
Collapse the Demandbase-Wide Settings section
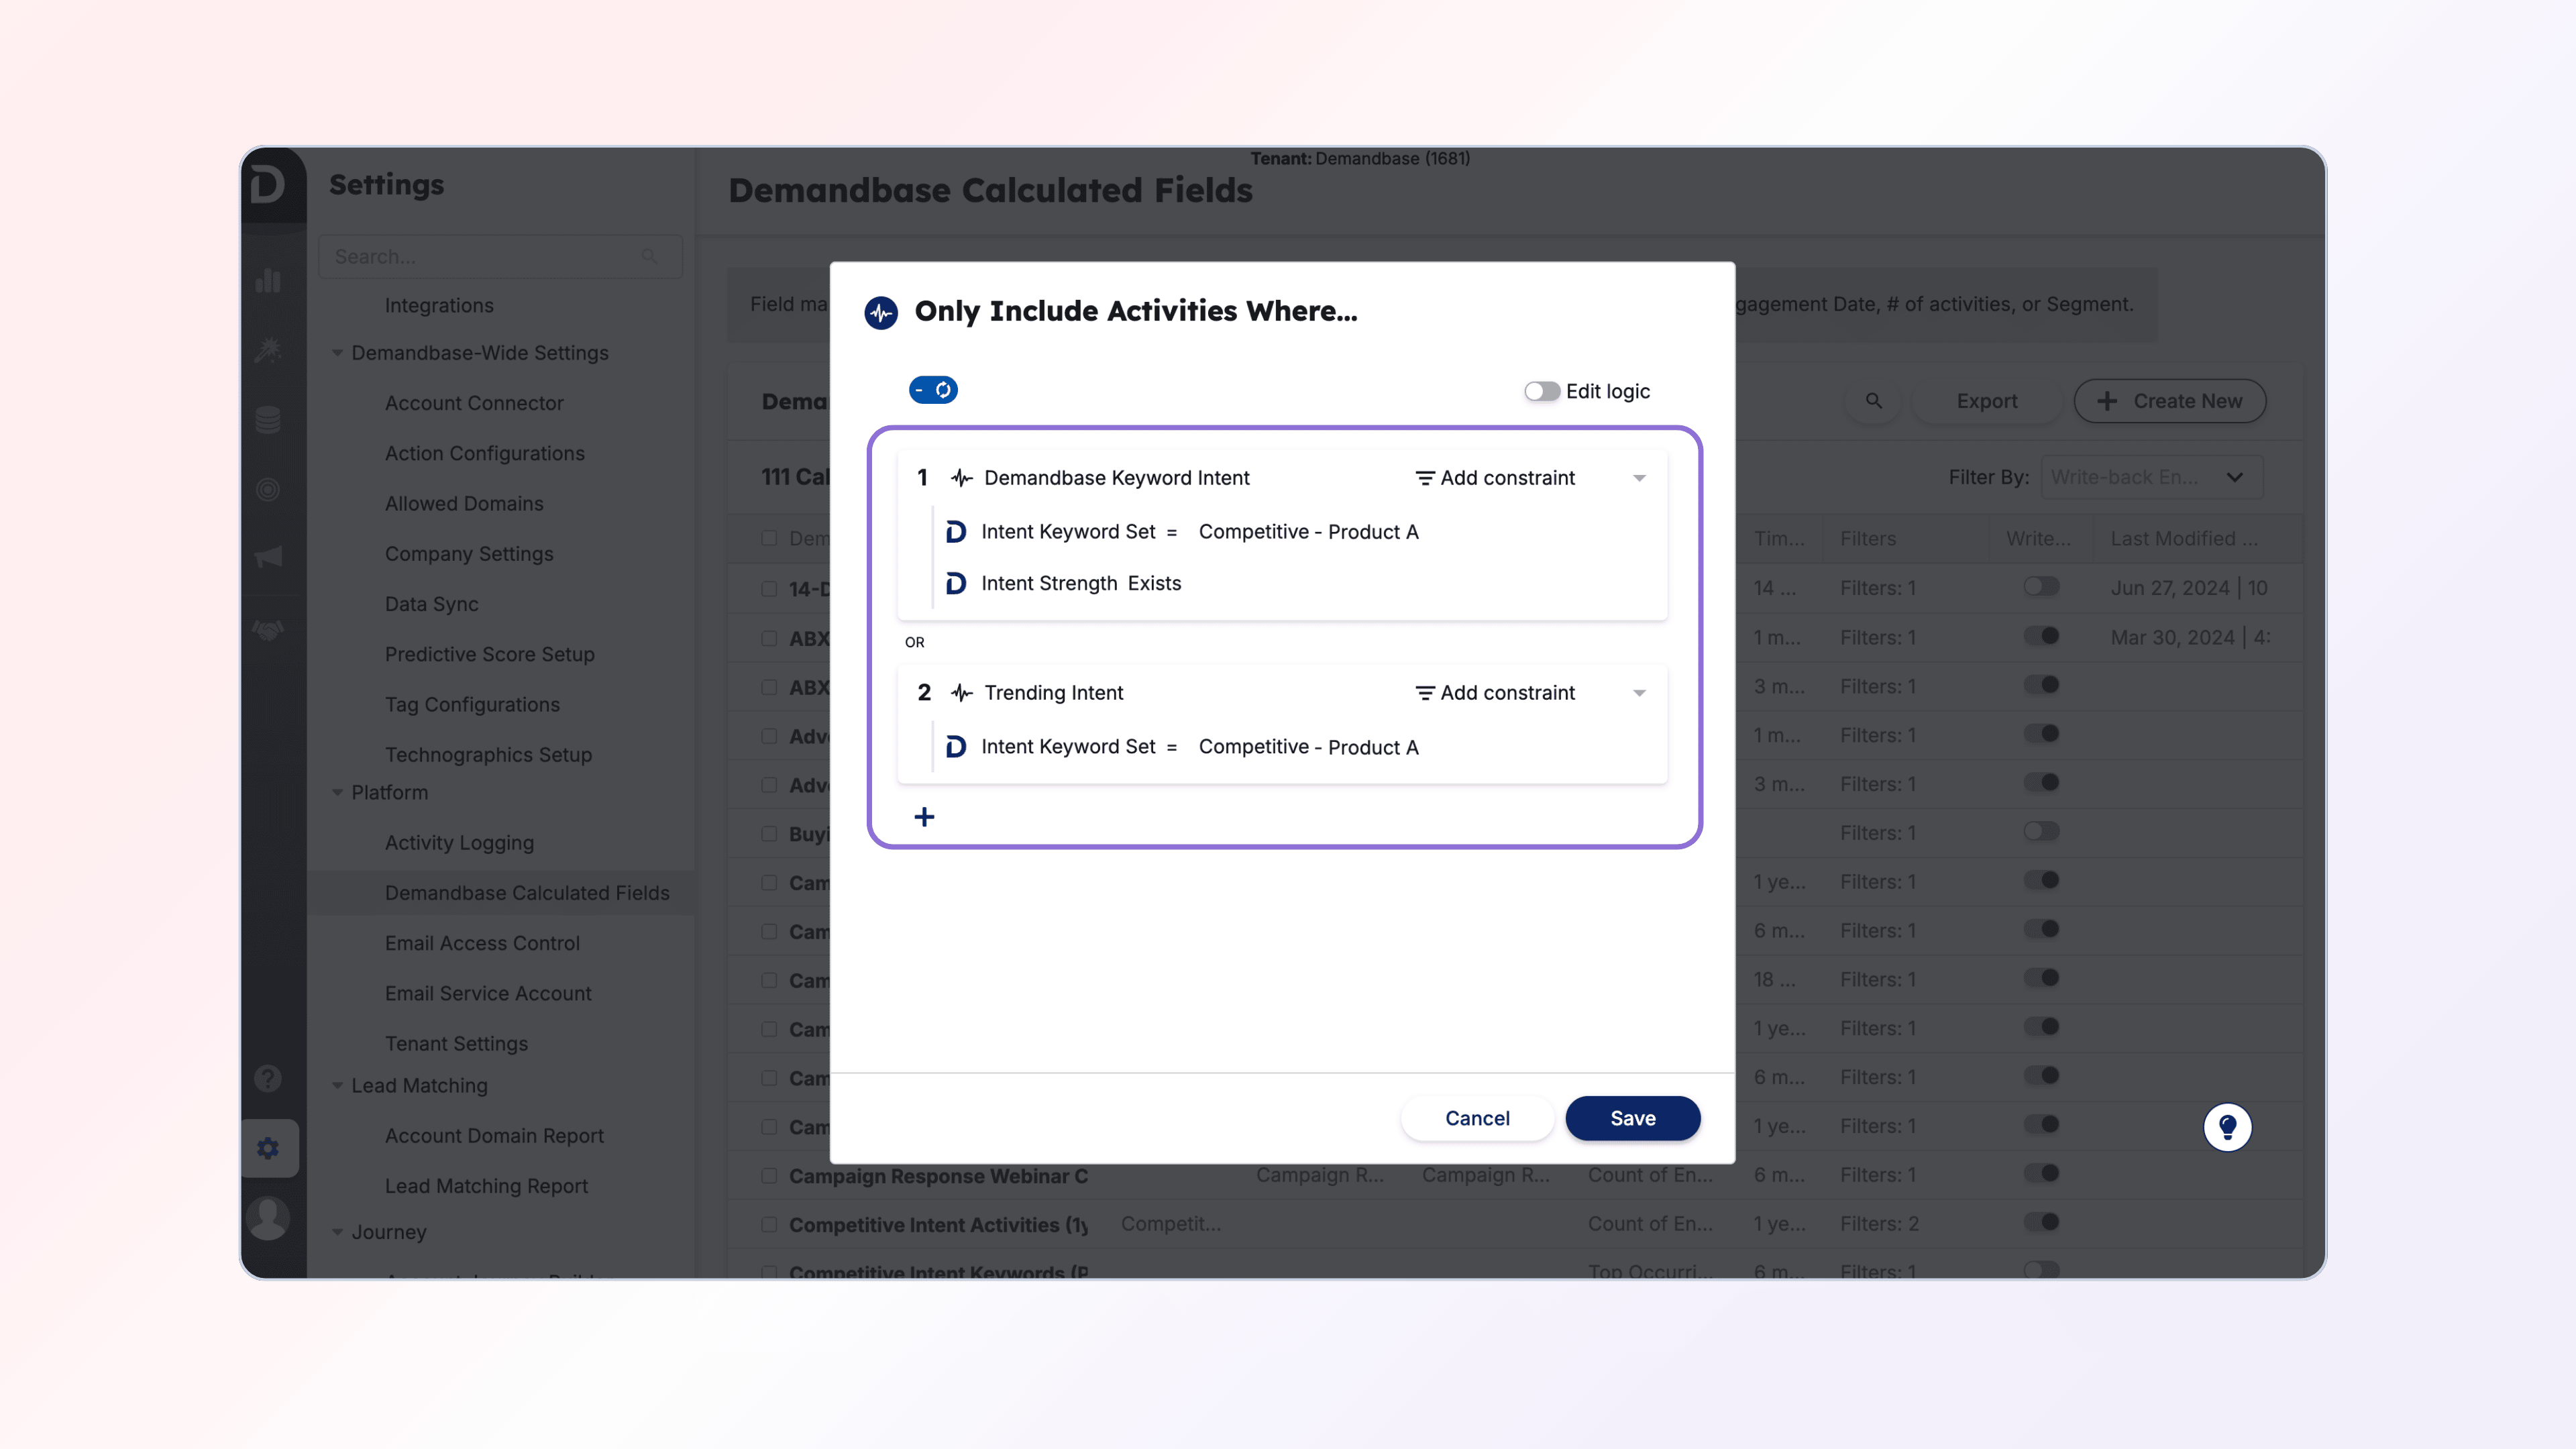pos(337,353)
